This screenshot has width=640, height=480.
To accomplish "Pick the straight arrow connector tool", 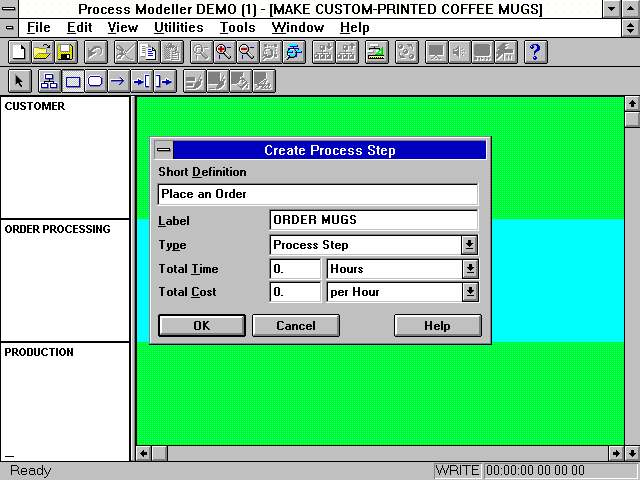I will [x=118, y=81].
